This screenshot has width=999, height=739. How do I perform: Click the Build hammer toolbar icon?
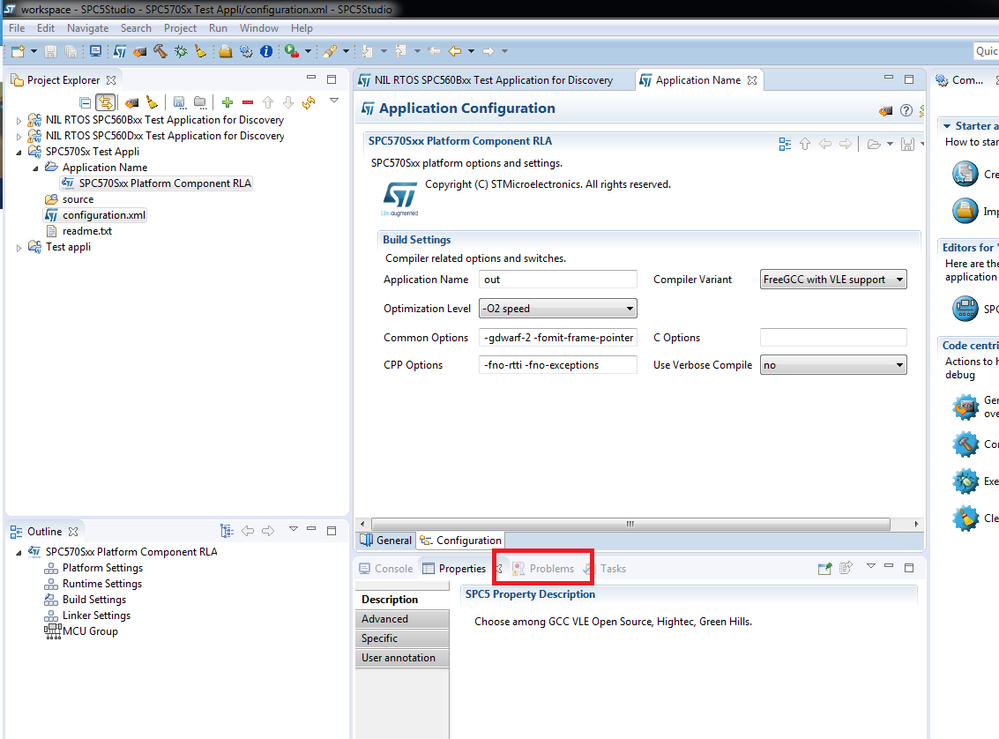coord(161,51)
